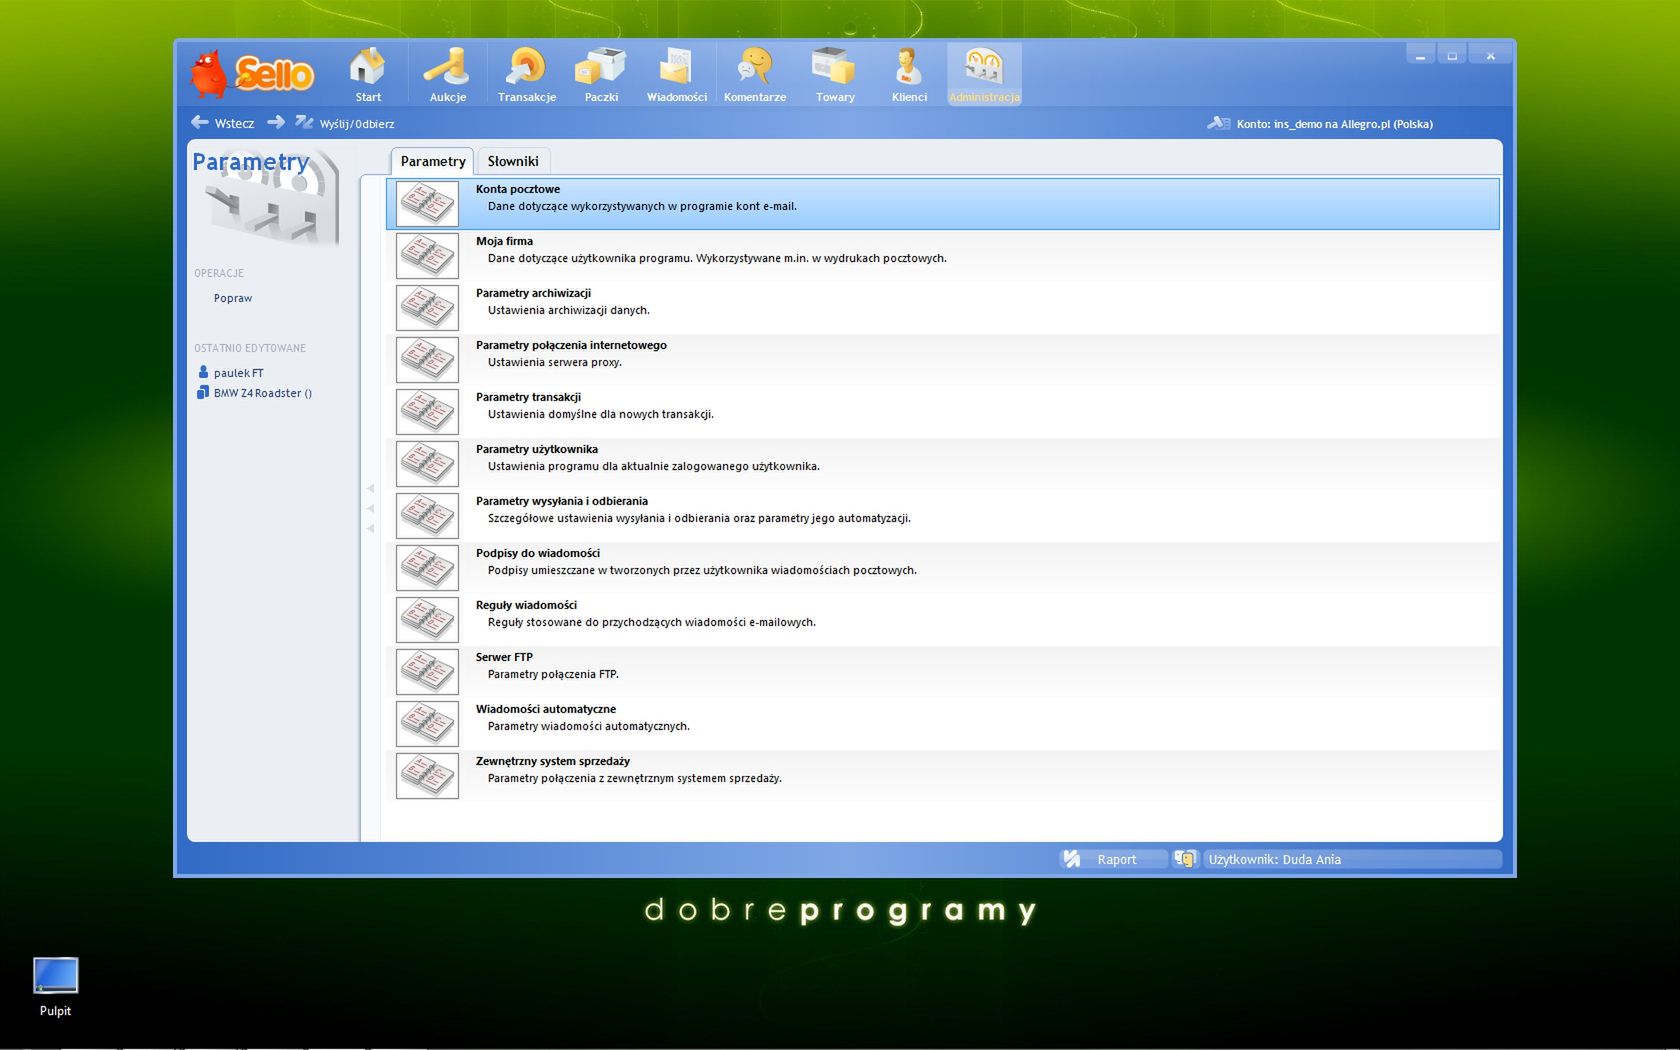1680x1050 pixels.
Task: Click the user icon before Użytkownik
Action: point(1185,859)
